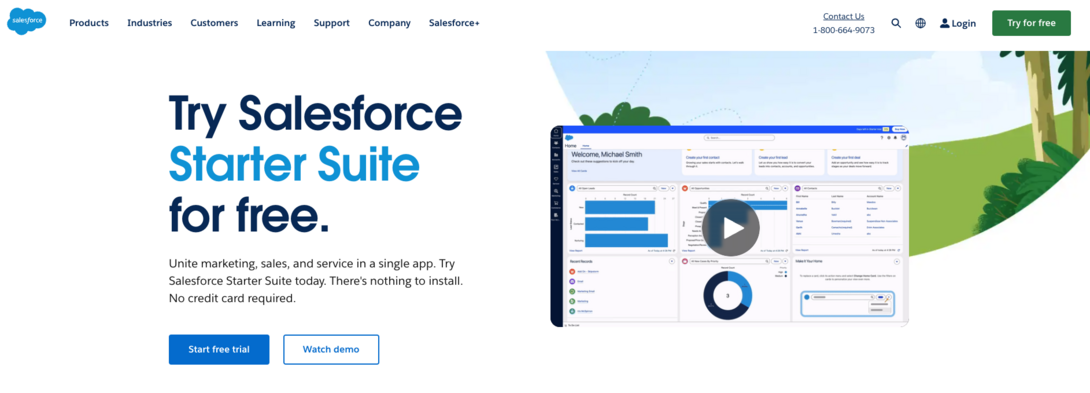The height and width of the screenshot is (393, 1090).
Task: Click the Unite marketing, sales, and service paragraph
Action: click(x=316, y=281)
